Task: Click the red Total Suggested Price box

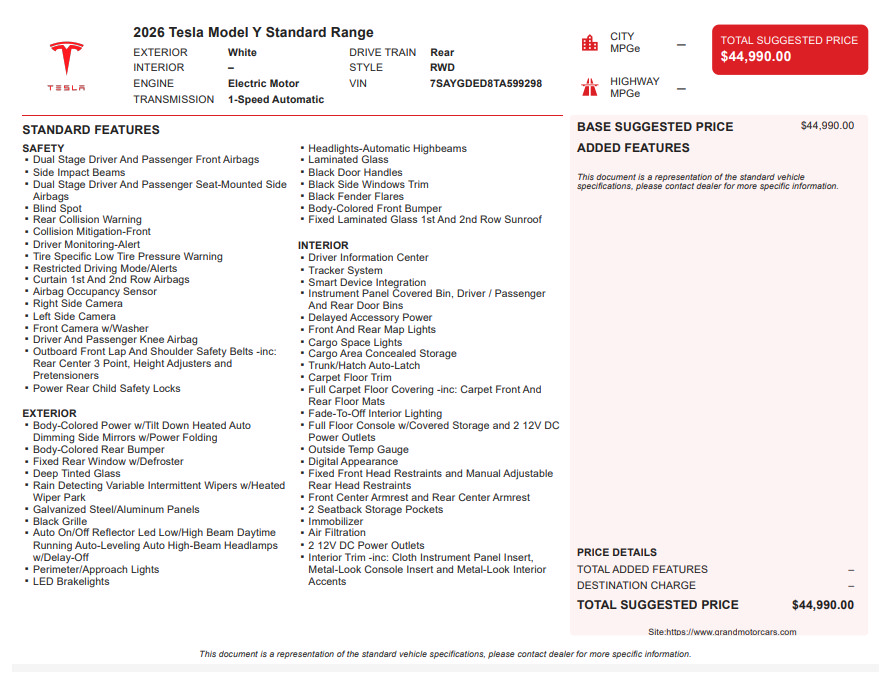Action: (790, 49)
